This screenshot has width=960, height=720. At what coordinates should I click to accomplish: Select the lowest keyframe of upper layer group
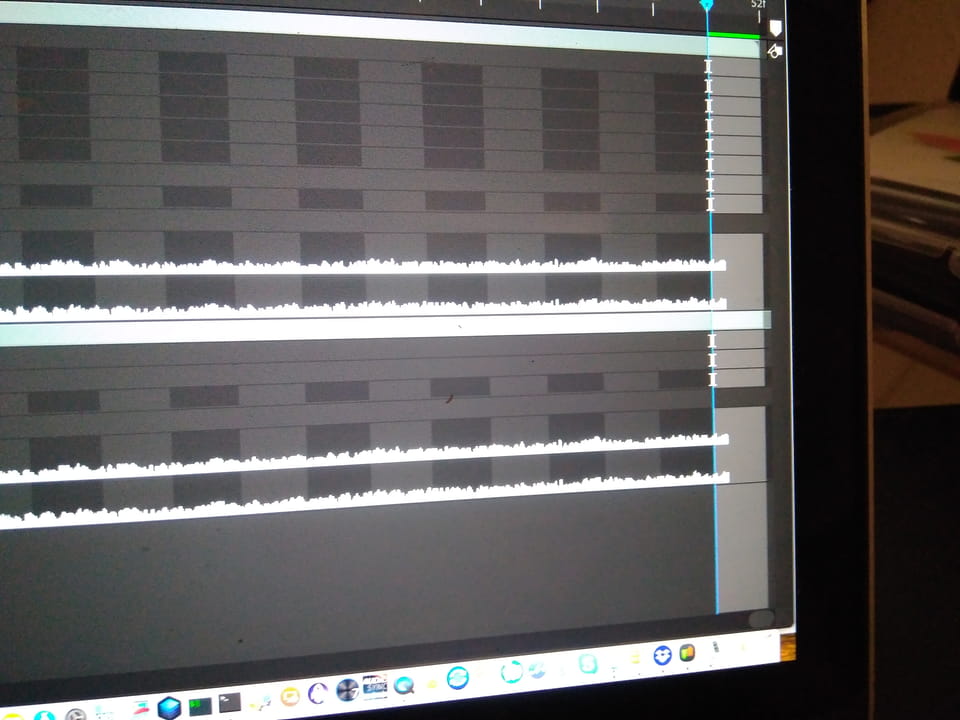(711, 204)
